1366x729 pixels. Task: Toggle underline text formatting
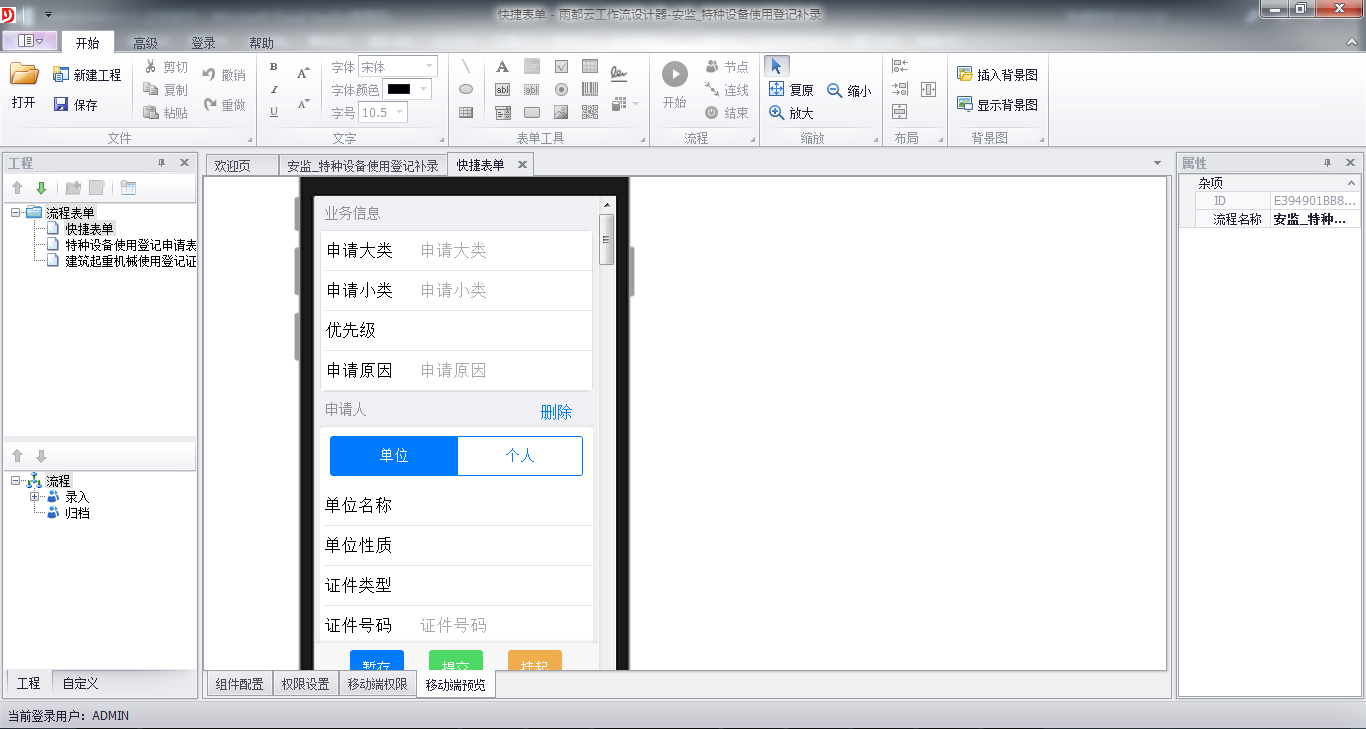click(x=274, y=112)
